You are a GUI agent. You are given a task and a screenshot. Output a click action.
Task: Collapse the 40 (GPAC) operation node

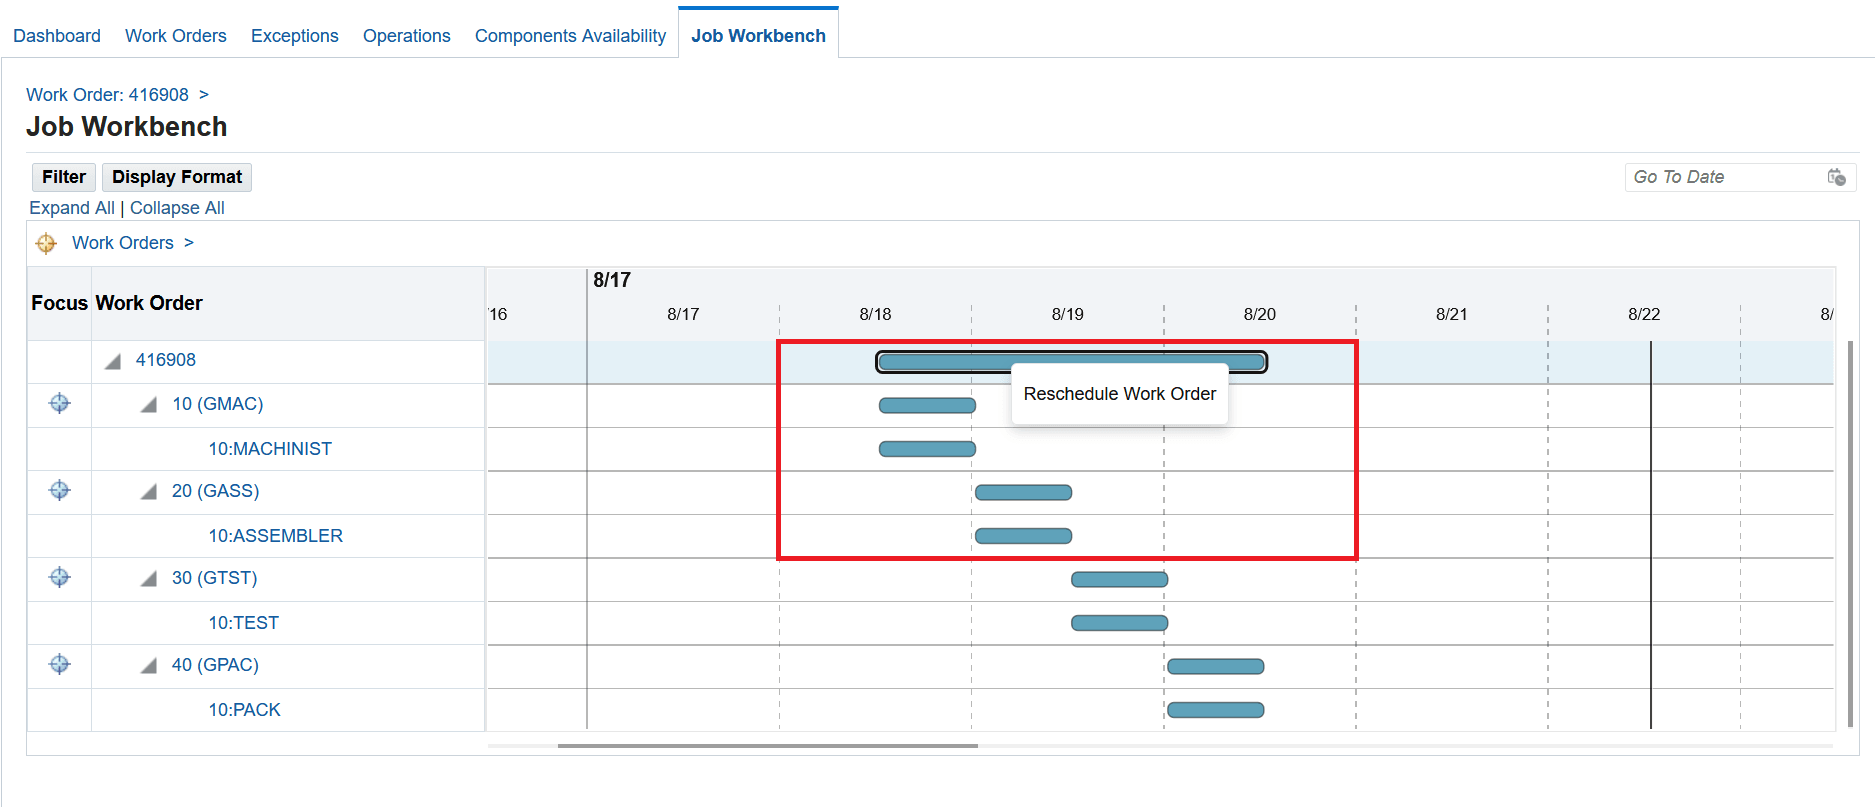click(149, 666)
